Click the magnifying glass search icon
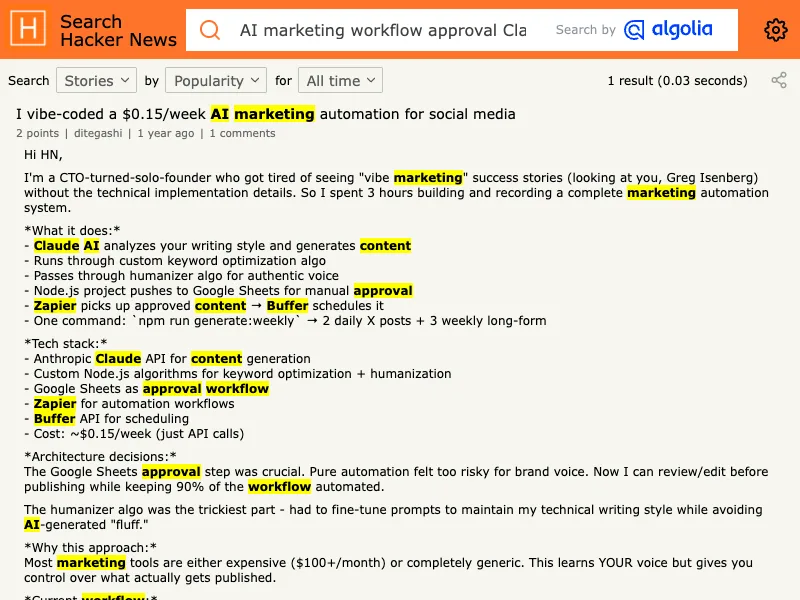Image resolution: width=800 pixels, height=600 pixels. (210, 30)
